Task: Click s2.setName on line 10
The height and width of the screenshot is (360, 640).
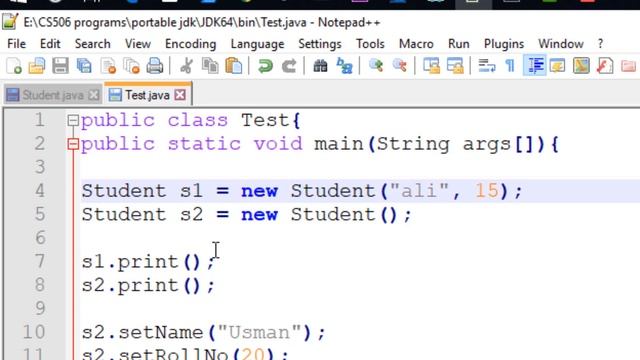Action: click(142, 332)
